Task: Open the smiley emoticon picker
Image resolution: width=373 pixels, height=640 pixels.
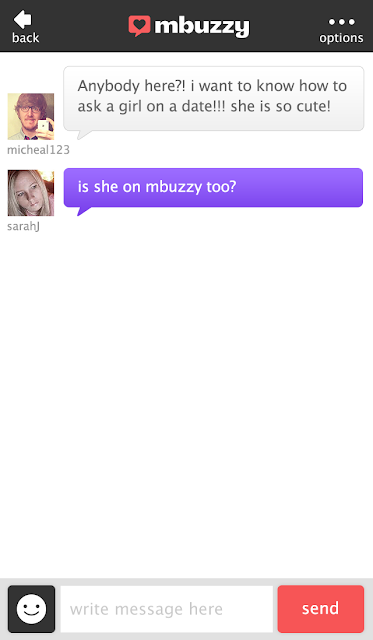Action: pos(31,609)
